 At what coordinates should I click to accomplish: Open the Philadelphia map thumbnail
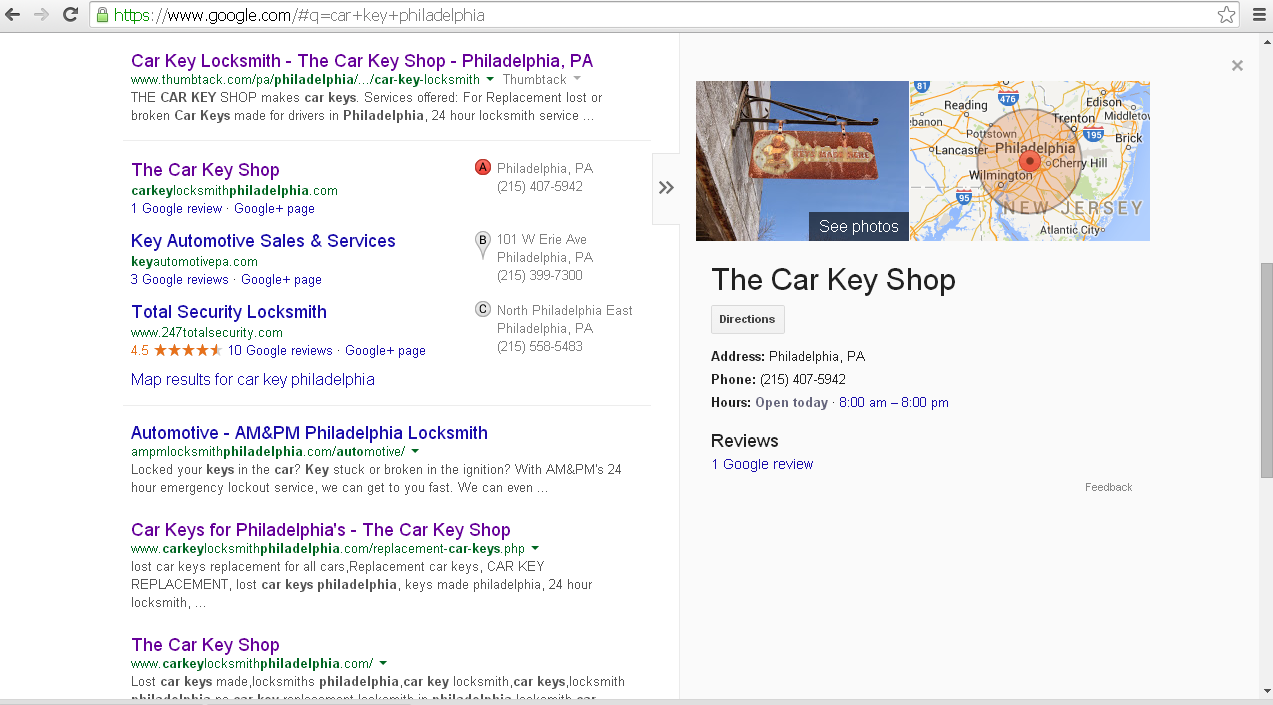(1030, 161)
